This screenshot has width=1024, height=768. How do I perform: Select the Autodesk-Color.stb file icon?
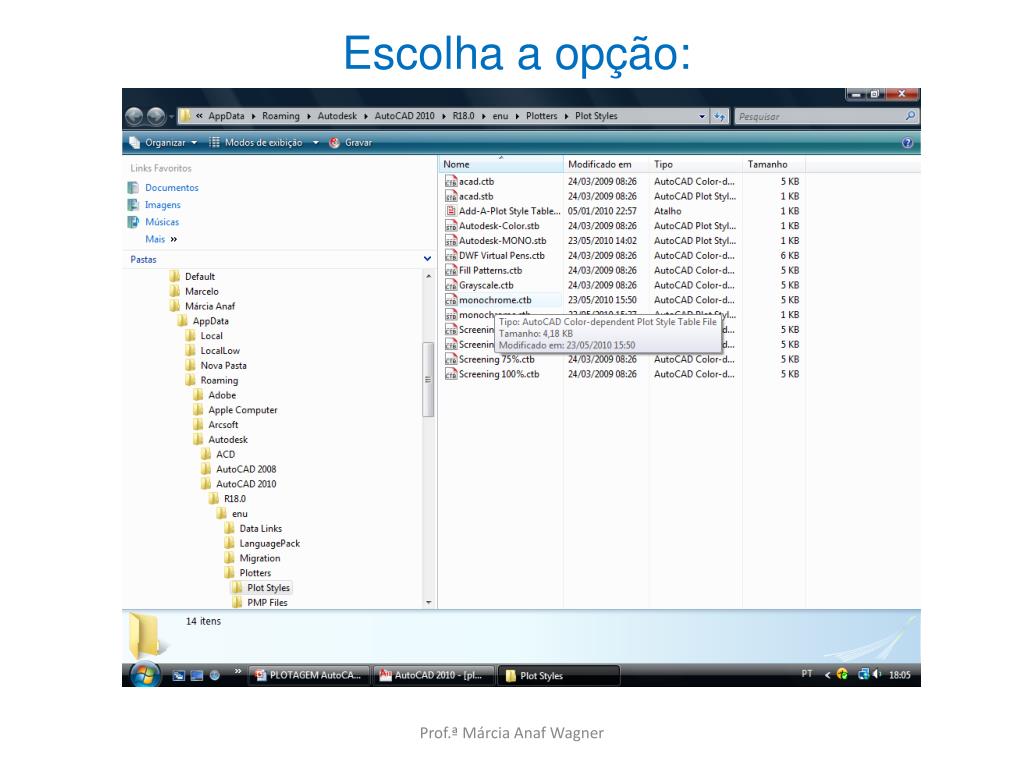(x=451, y=226)
